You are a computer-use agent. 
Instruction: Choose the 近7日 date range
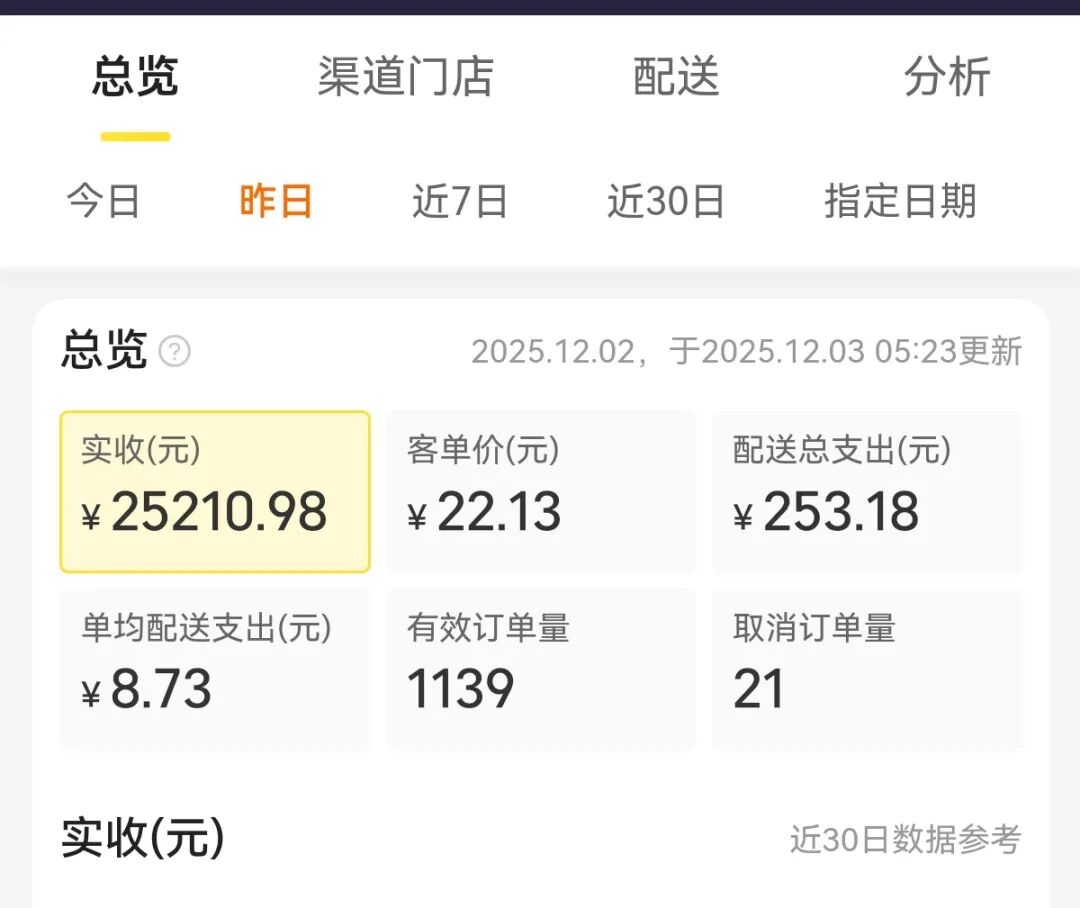point(460,201)
